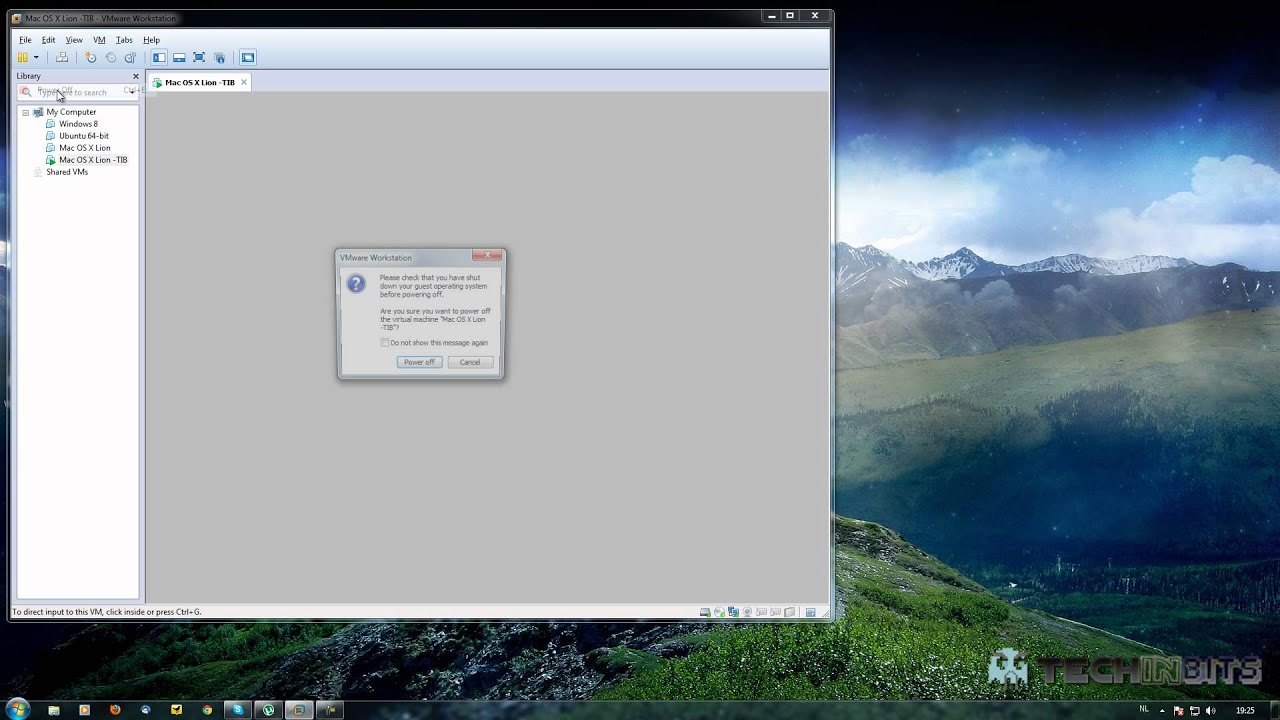
Task: Click the VMware Workstation taskbar button
Action: tap(299, 710)
